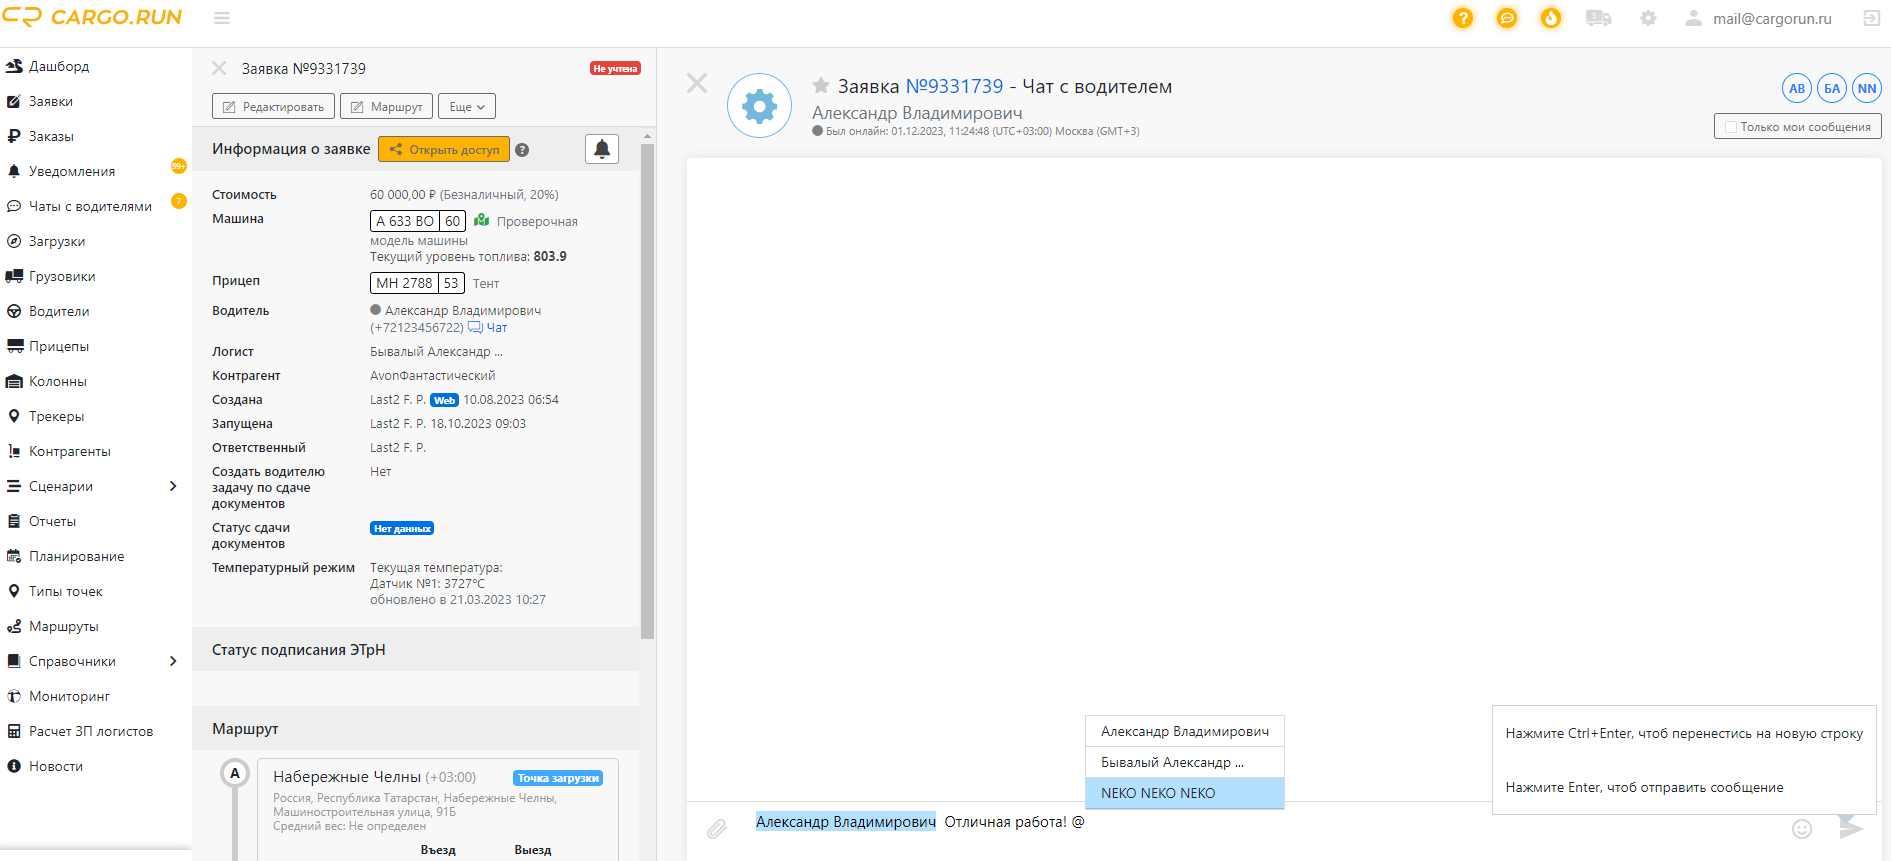Click the request panel vertical scrollbar
The height and width of the screenshot is (861, 1891).
click(647, 390)
